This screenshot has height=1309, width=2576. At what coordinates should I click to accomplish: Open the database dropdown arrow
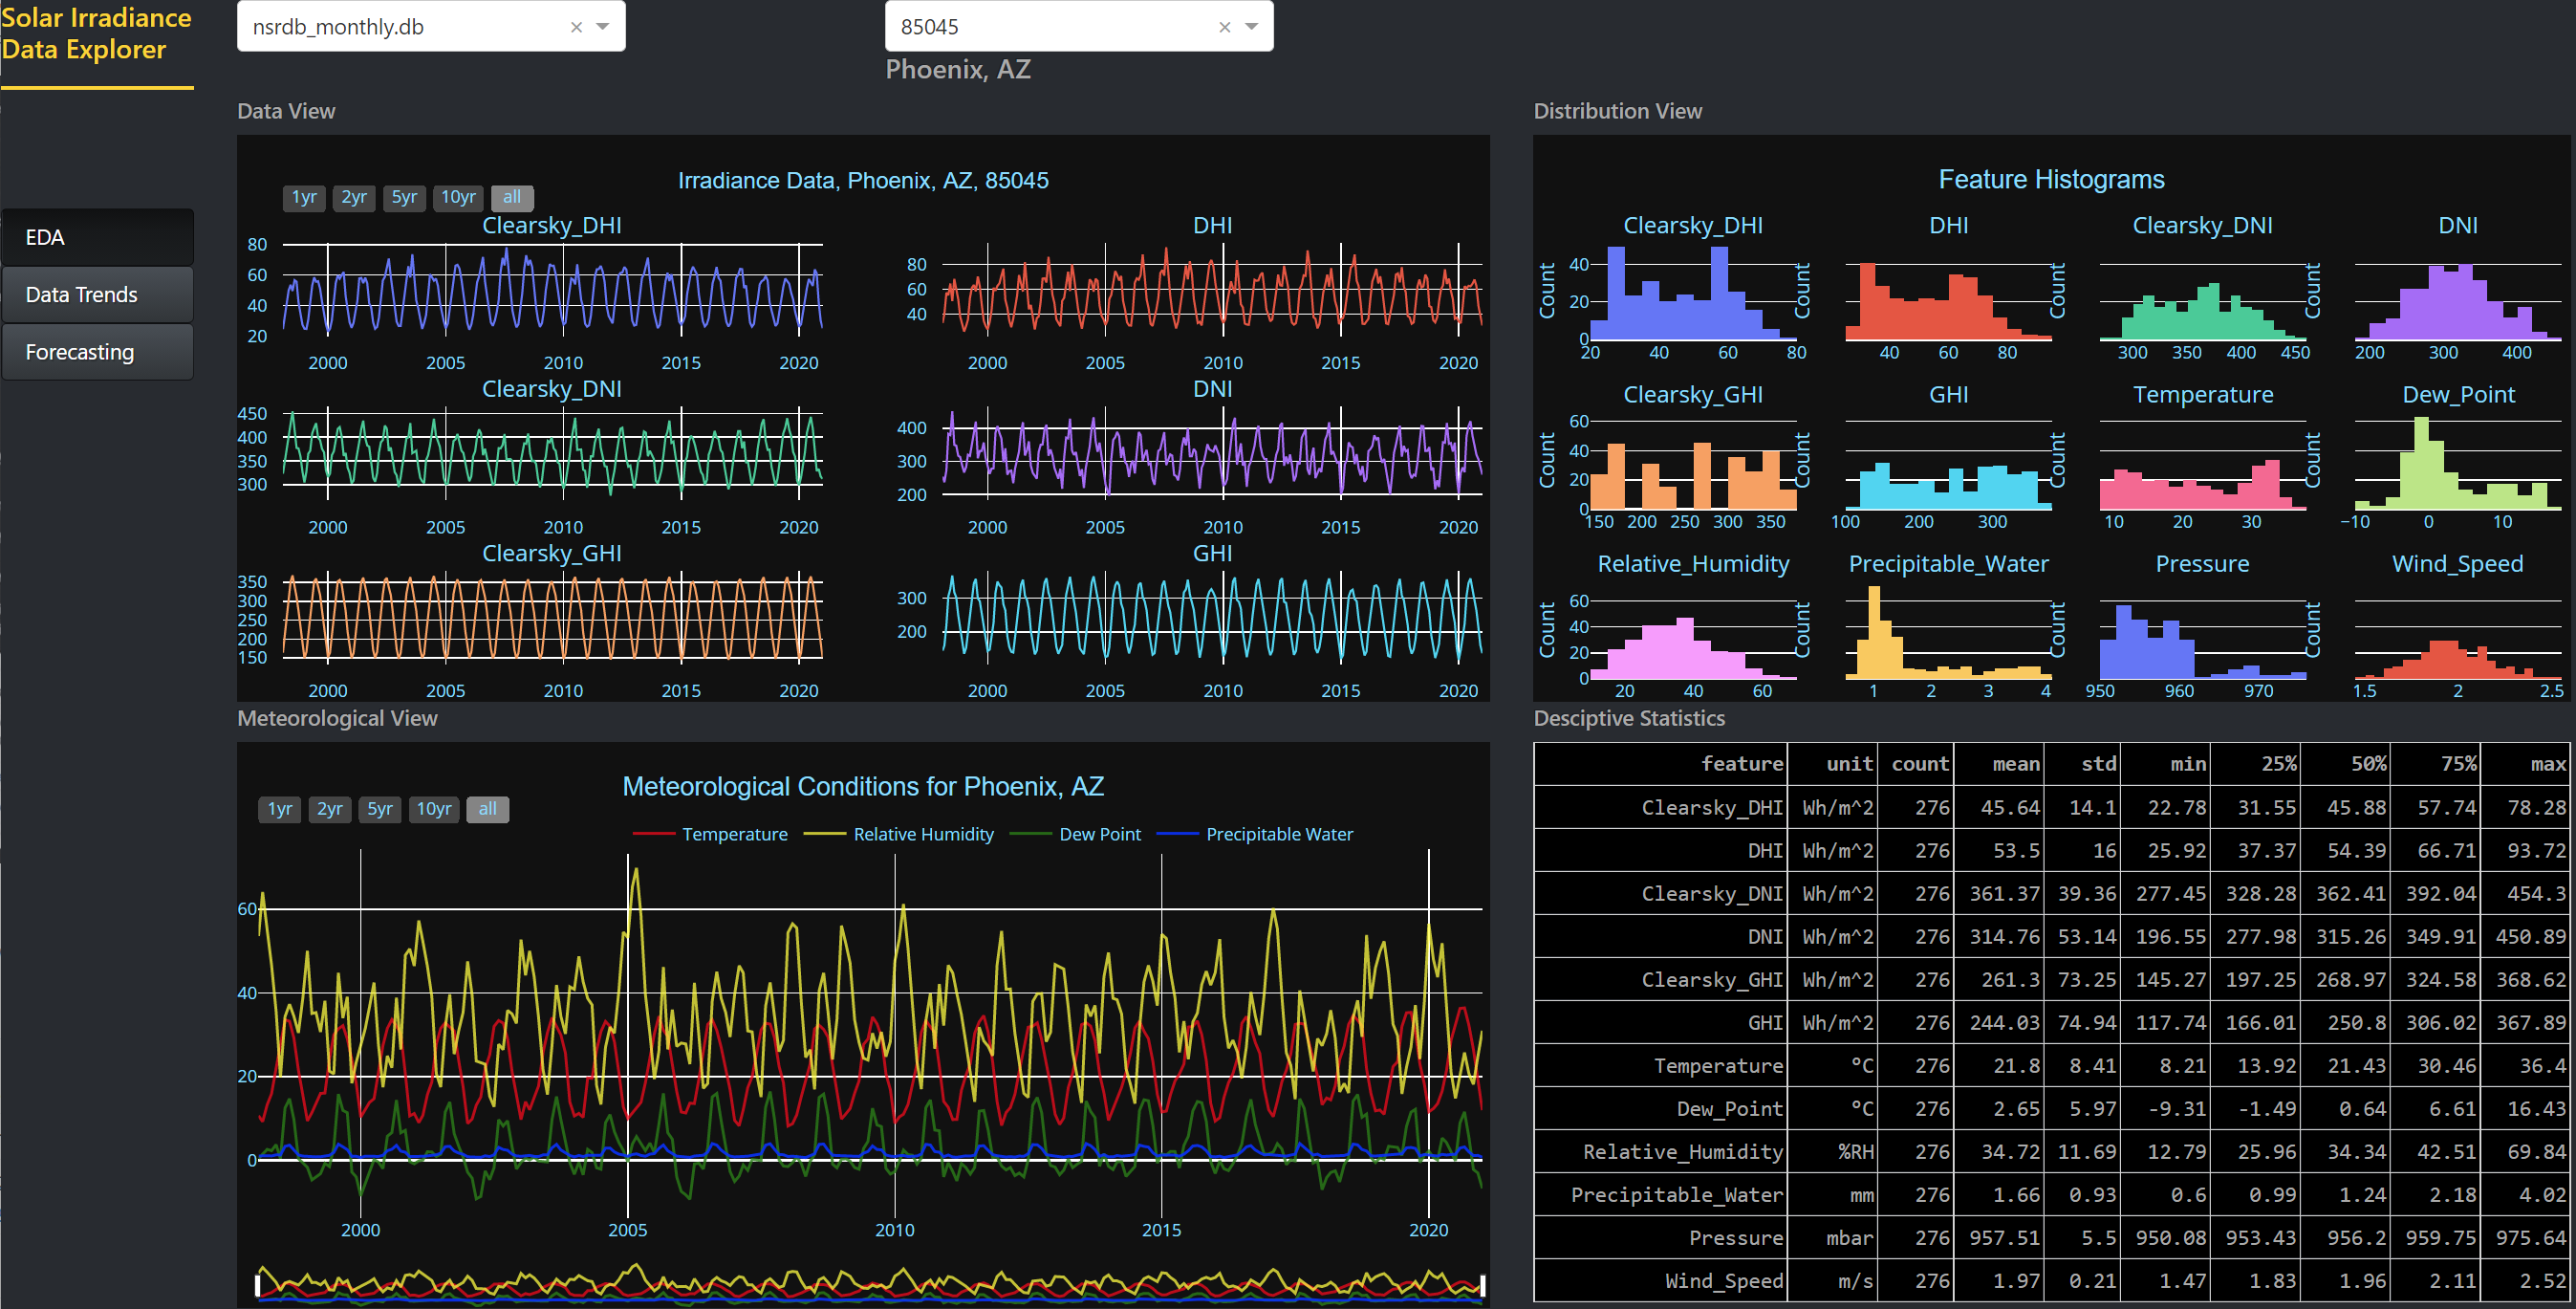click(603, 27)
